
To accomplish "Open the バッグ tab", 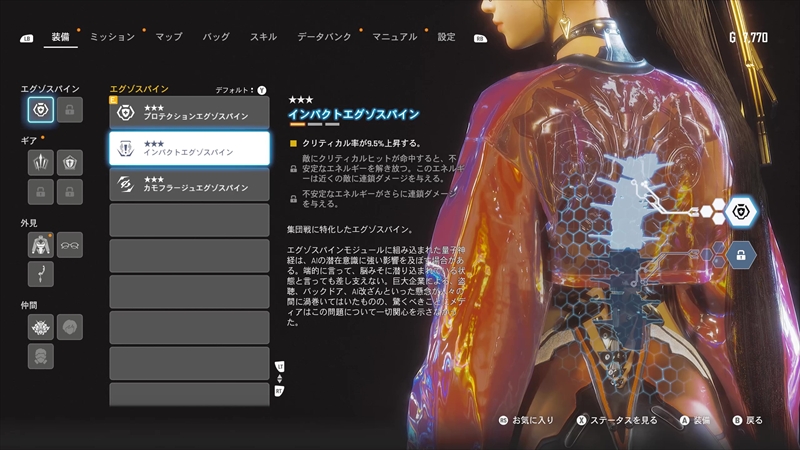I will pos(216,37).
